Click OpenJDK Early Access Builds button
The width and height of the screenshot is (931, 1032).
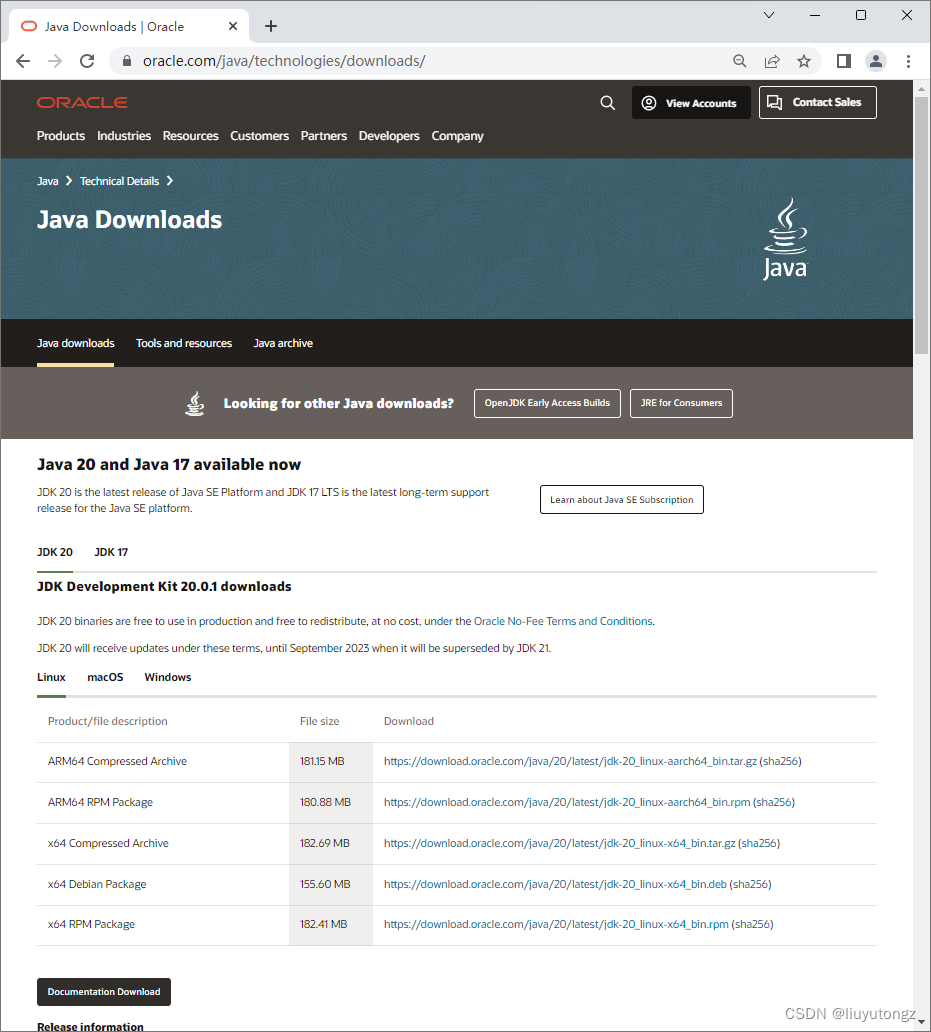tap(547, 403)
